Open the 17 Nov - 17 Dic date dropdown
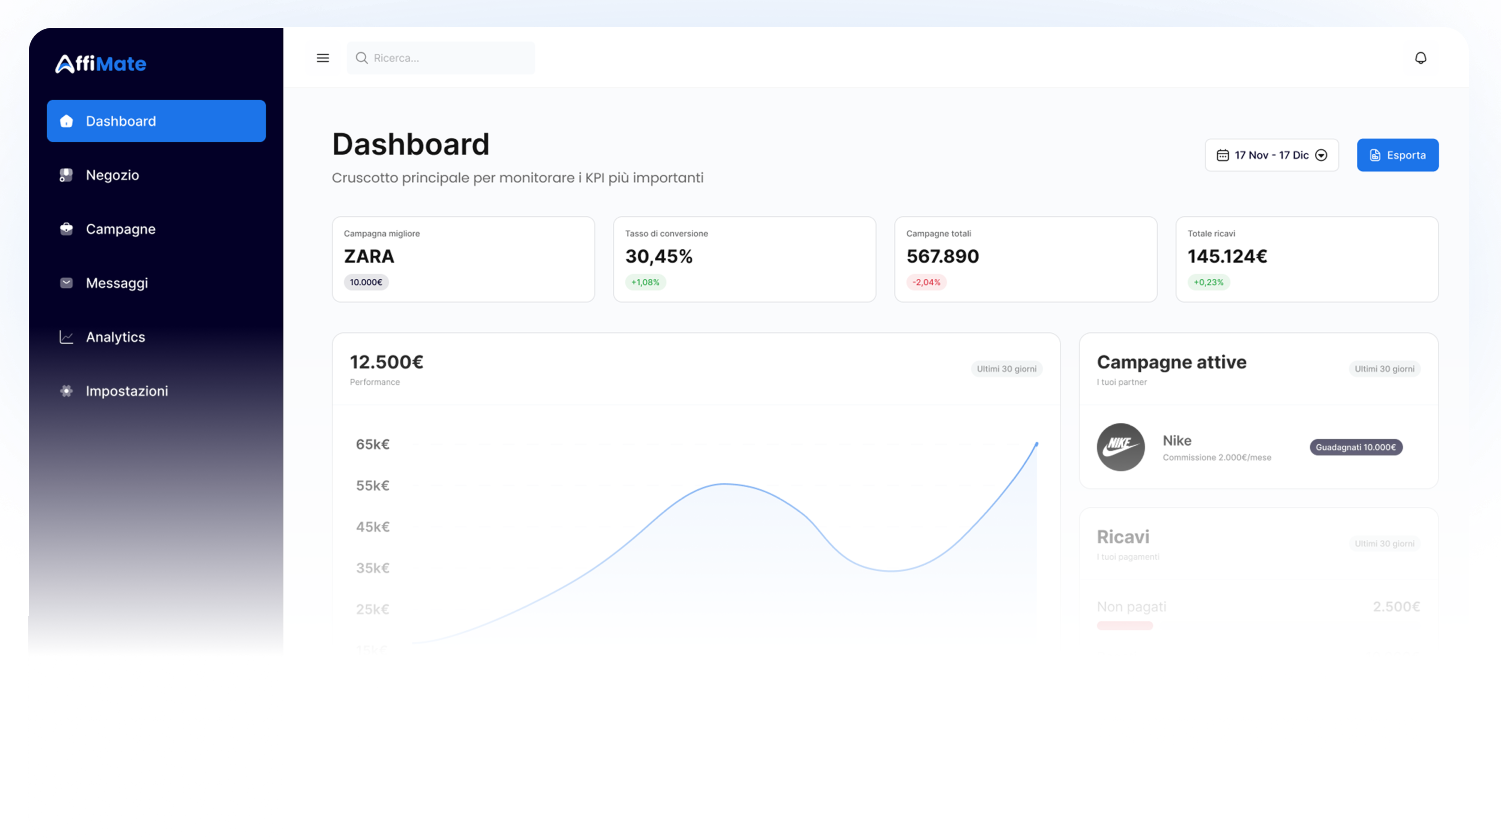1501x838 pixels. click(x=1271, y=154)
